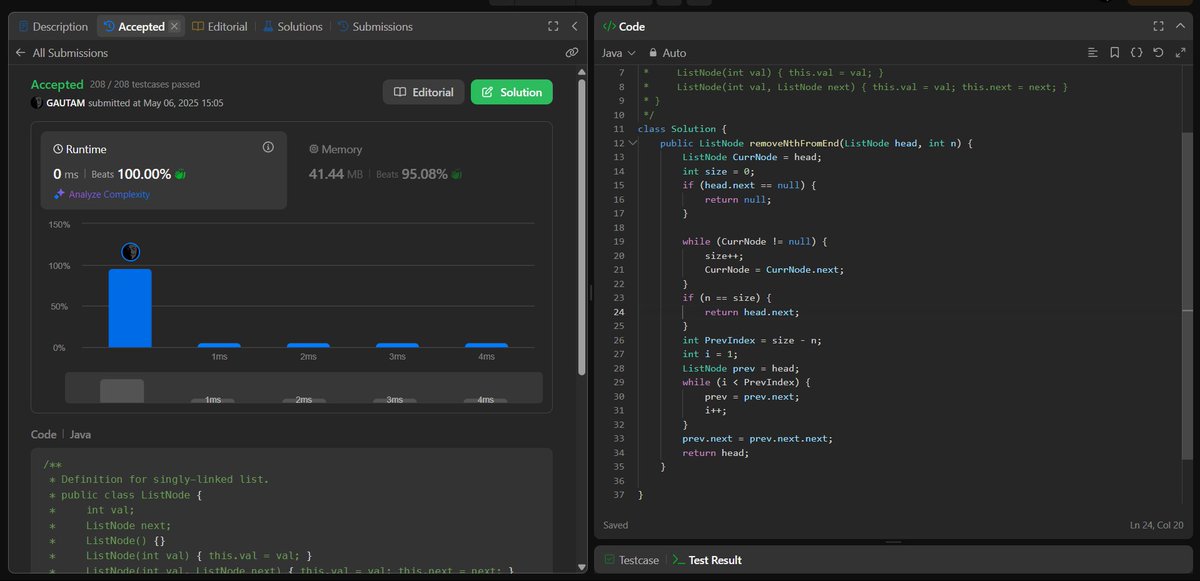Maximize the Code panel with fullscreen icon
The width and height of the screenshot is (1200, 581).
pos(1158,26)
